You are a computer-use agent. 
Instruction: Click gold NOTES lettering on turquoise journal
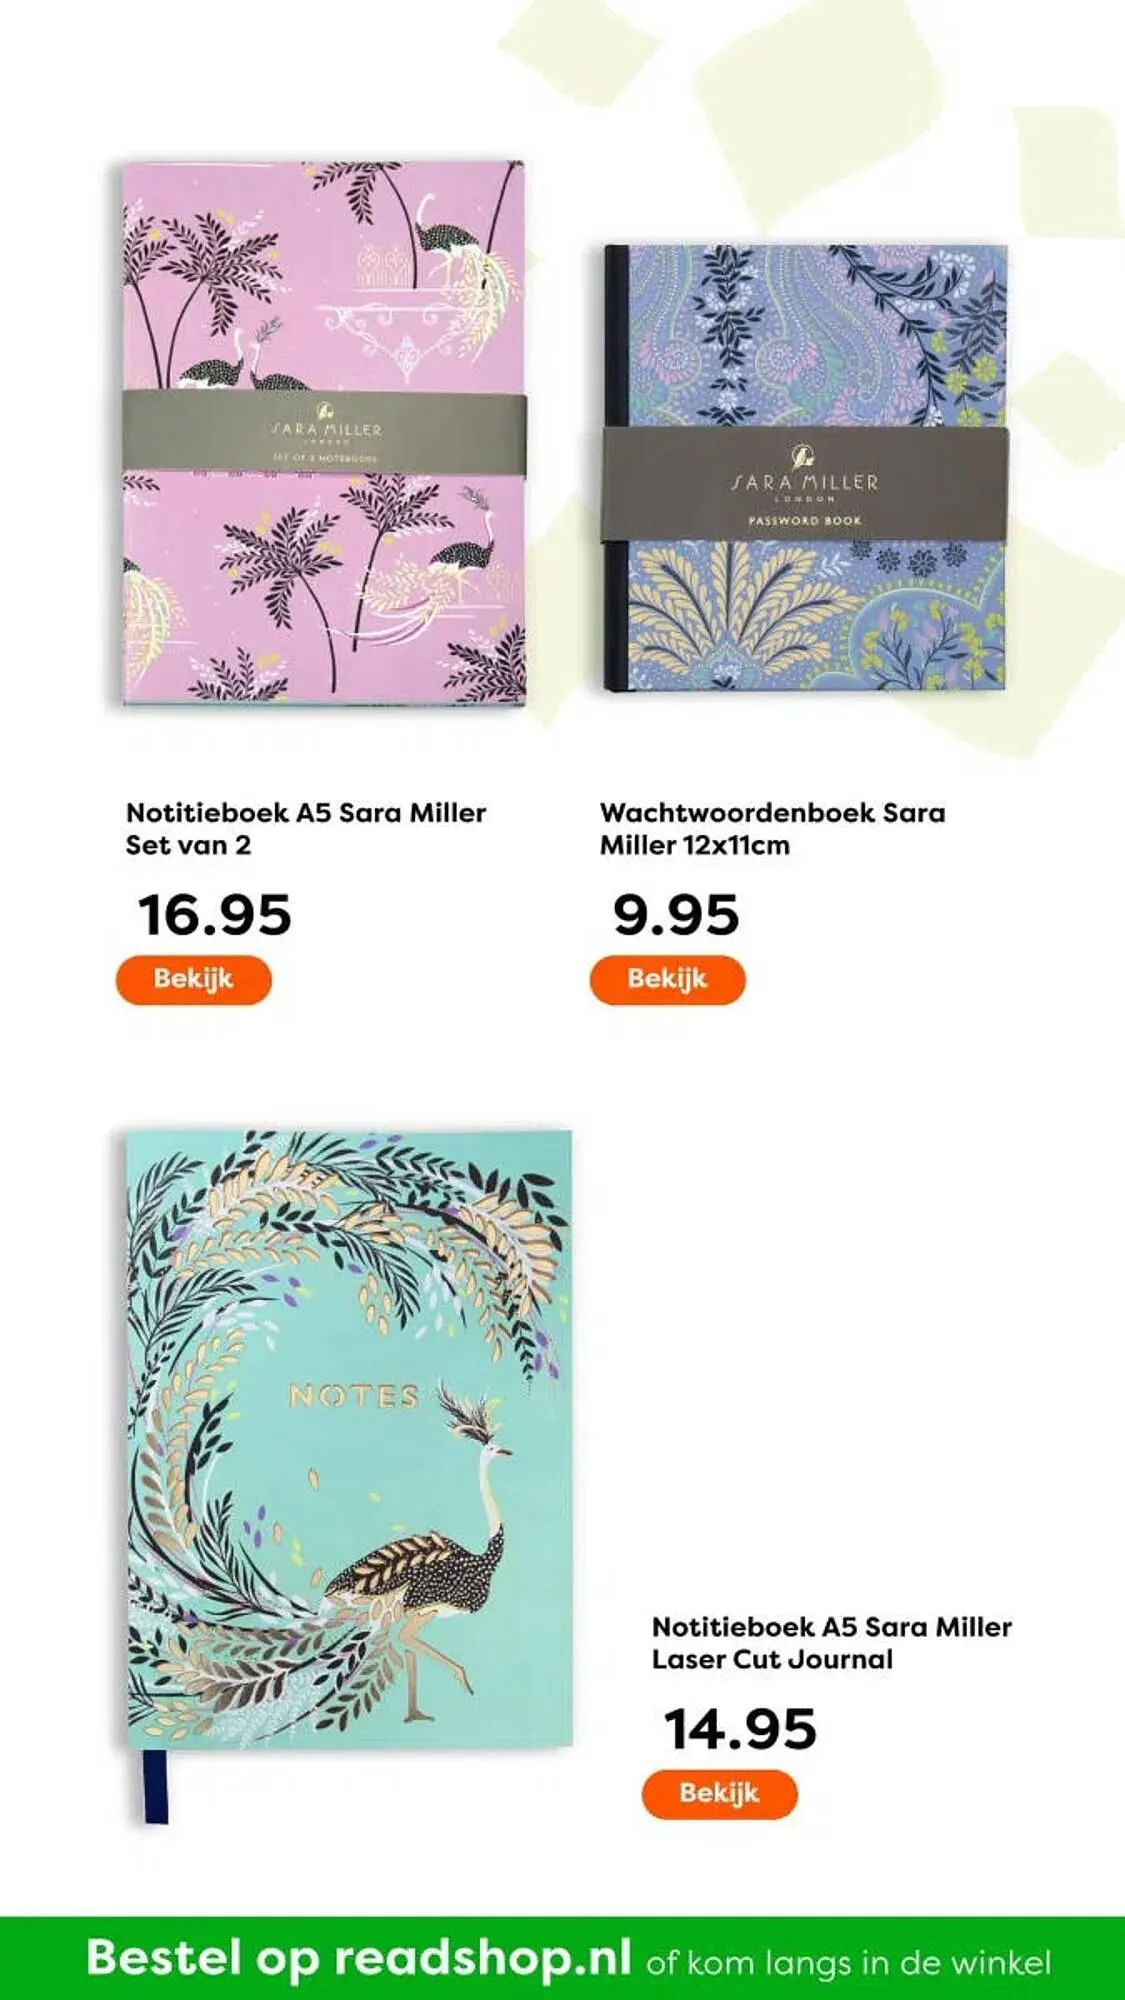coord(354,1396)
